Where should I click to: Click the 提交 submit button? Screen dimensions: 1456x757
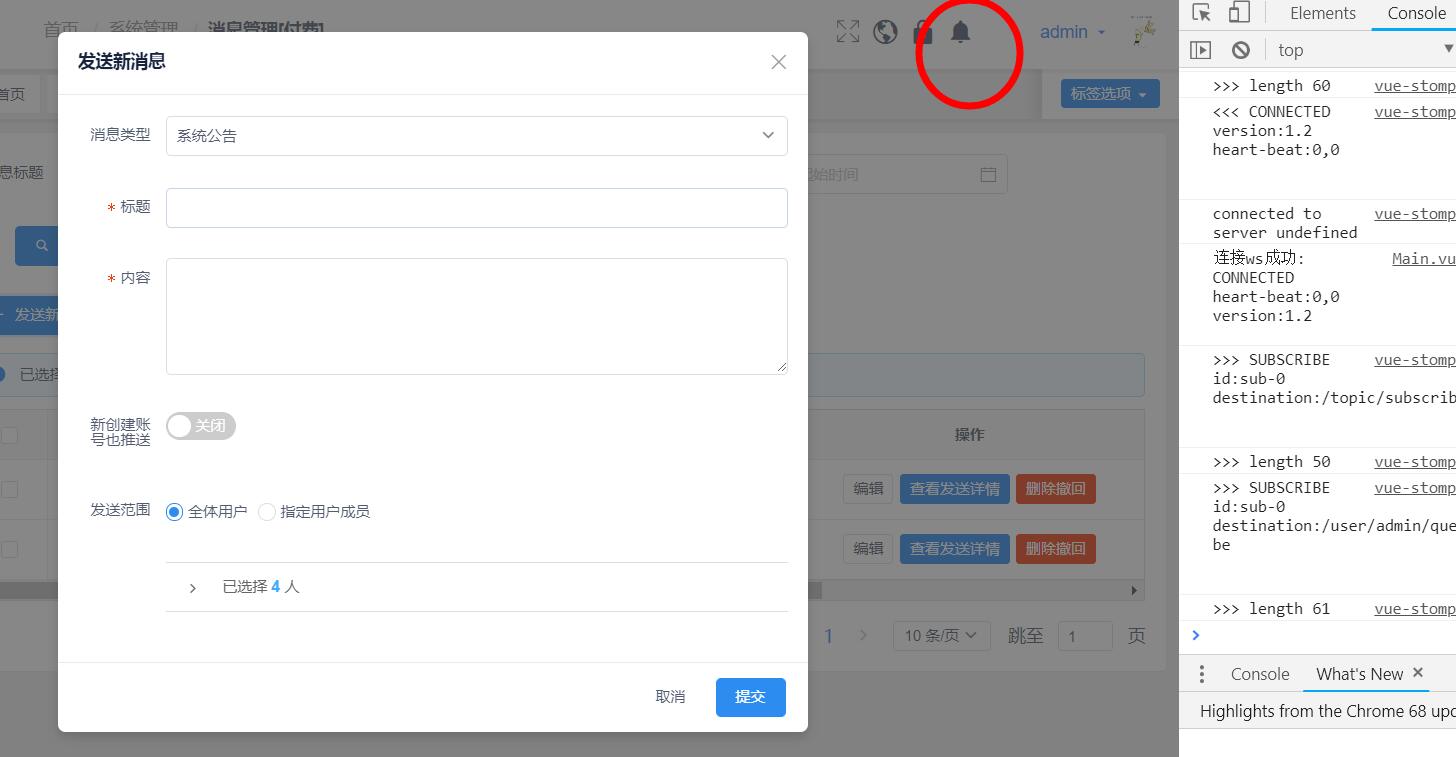coord(750,697)
